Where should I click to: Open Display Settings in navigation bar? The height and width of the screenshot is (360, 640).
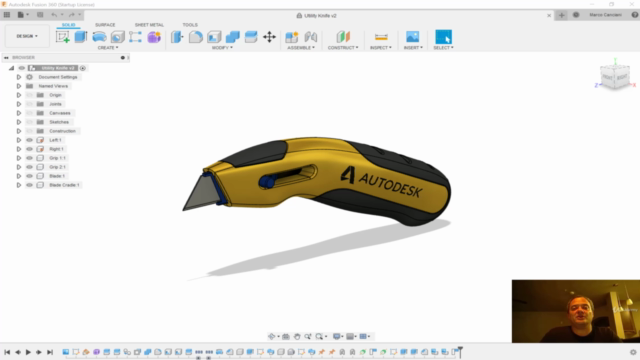click(x=337, y=336)
